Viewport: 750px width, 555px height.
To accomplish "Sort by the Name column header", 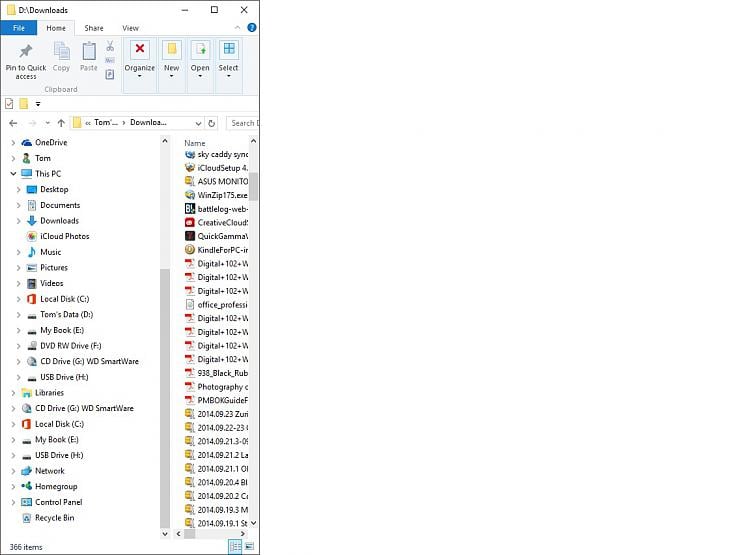I will pyautogui.click(x=195, y=143).
